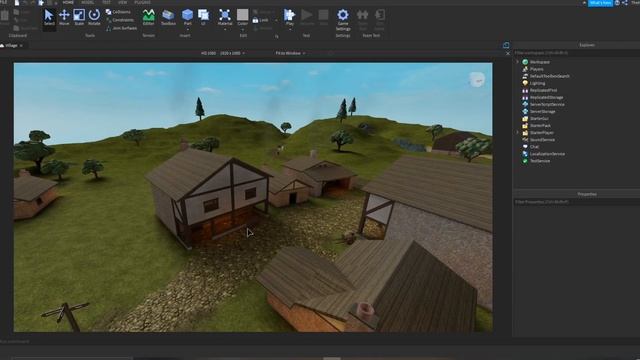Expand the Workspace node
Screen dimensions: 640x360
(518, 62)
